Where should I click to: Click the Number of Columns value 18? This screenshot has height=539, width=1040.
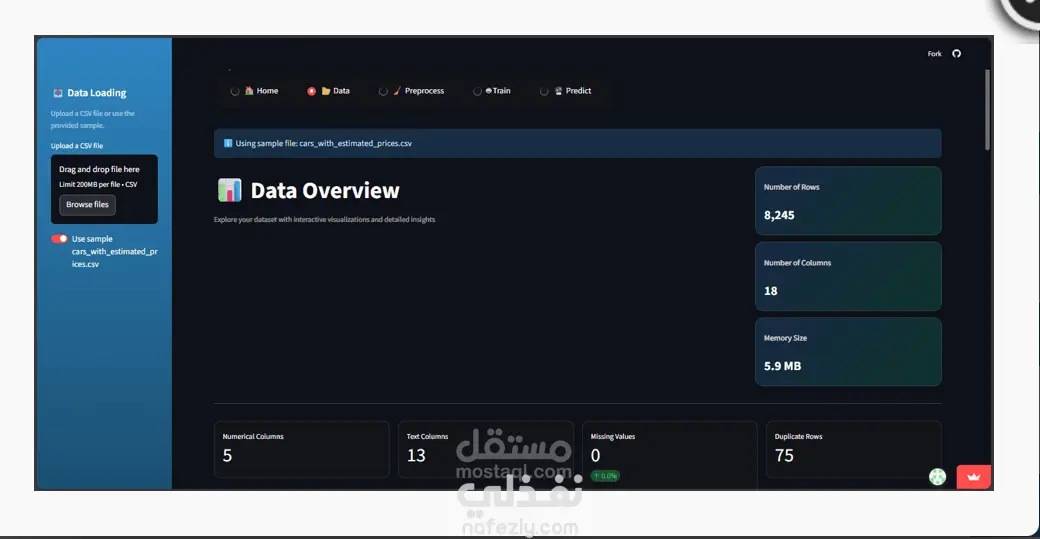click(x=770, y=291)
